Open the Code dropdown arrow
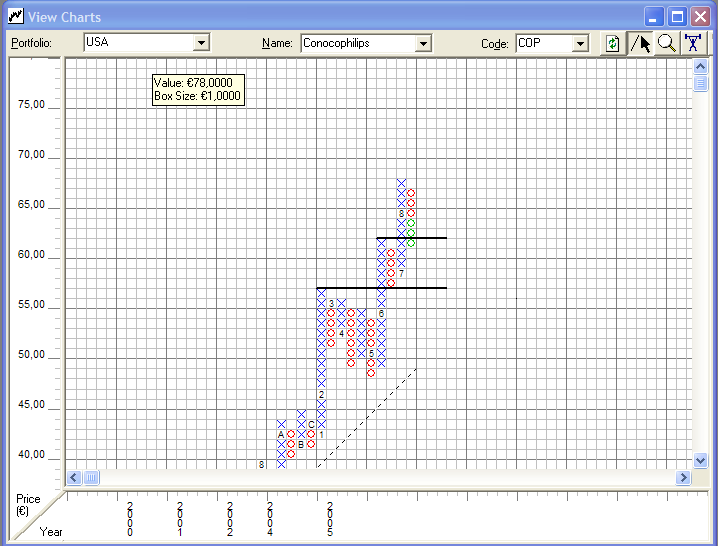This screenshot has height=546, width=718. (580, 43)
